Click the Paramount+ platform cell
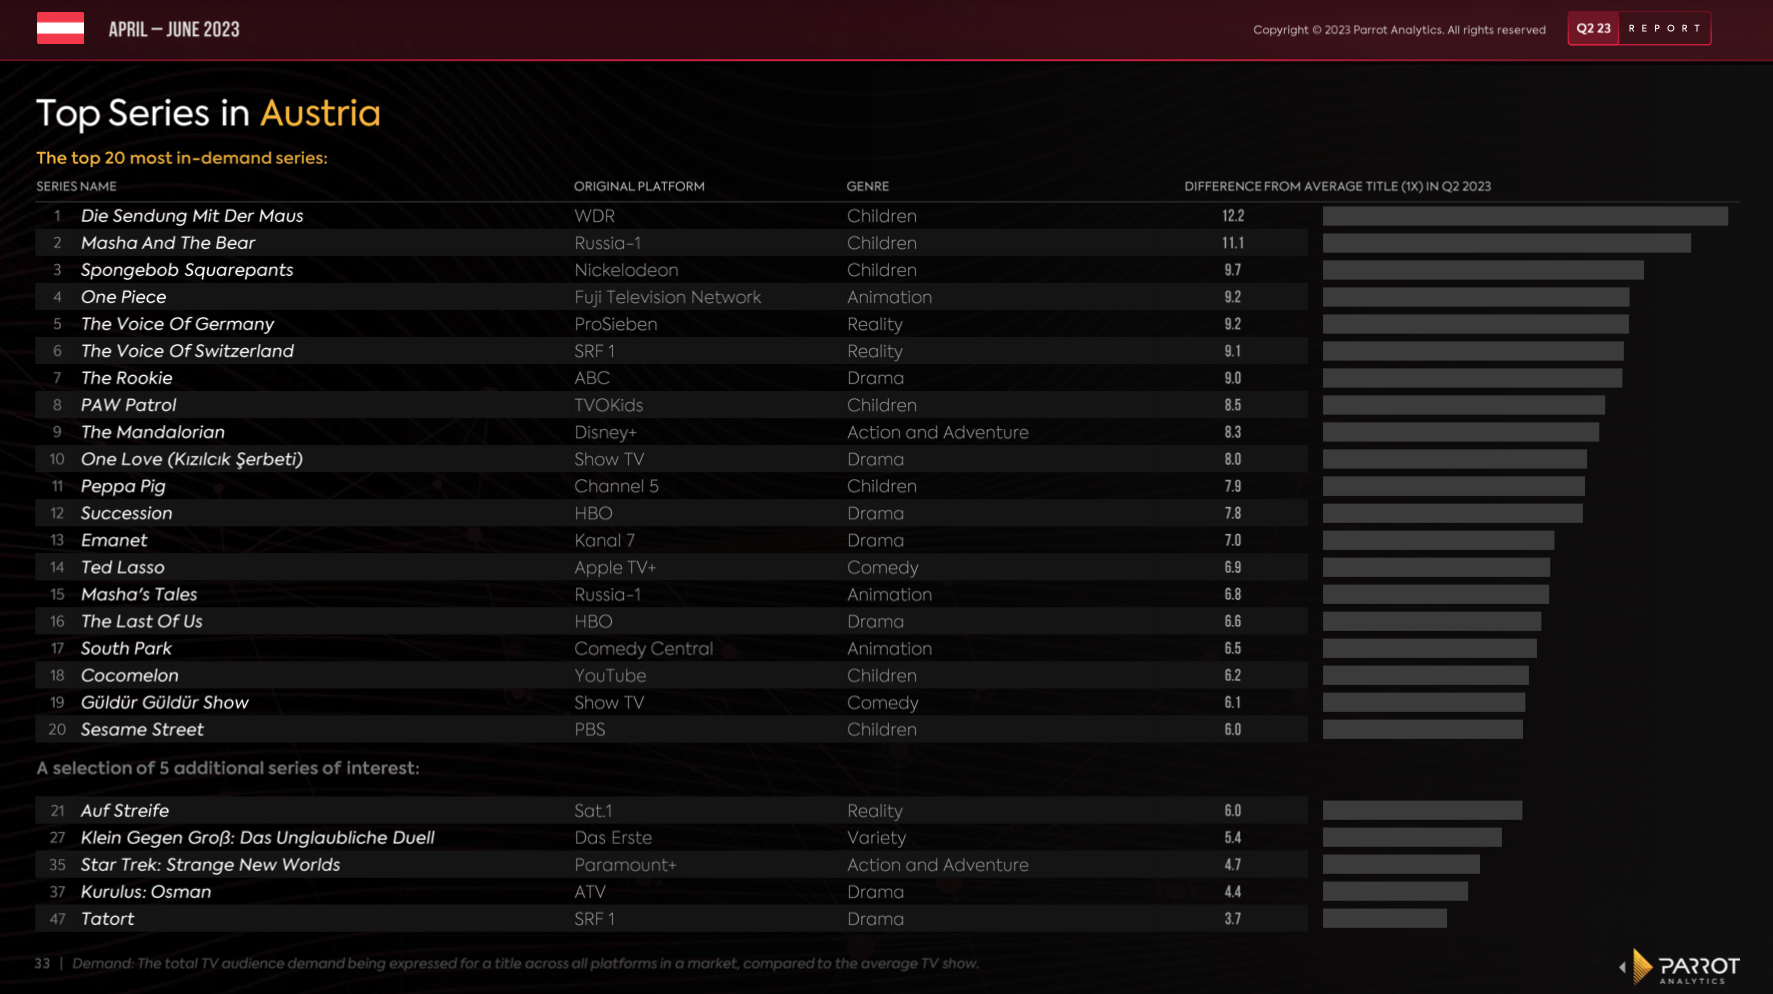This screenshot has height=994, width=1773. (x=625, y=864)
